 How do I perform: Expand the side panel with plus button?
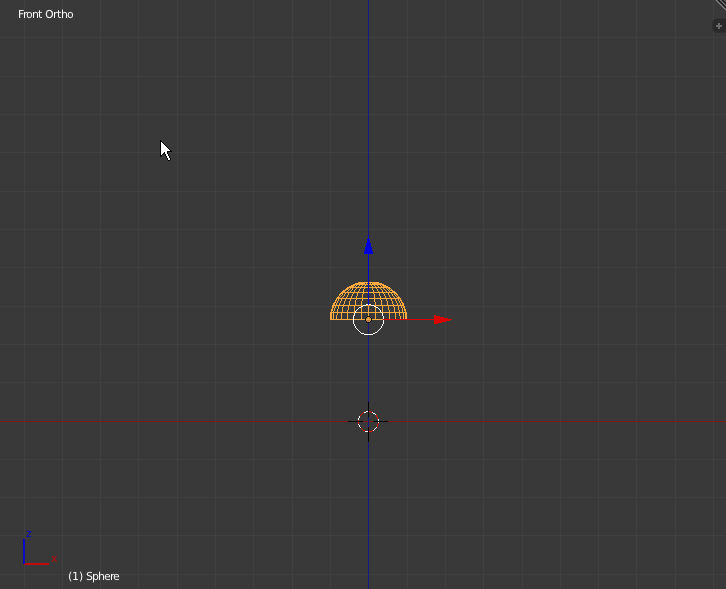(x=719, y=26)
